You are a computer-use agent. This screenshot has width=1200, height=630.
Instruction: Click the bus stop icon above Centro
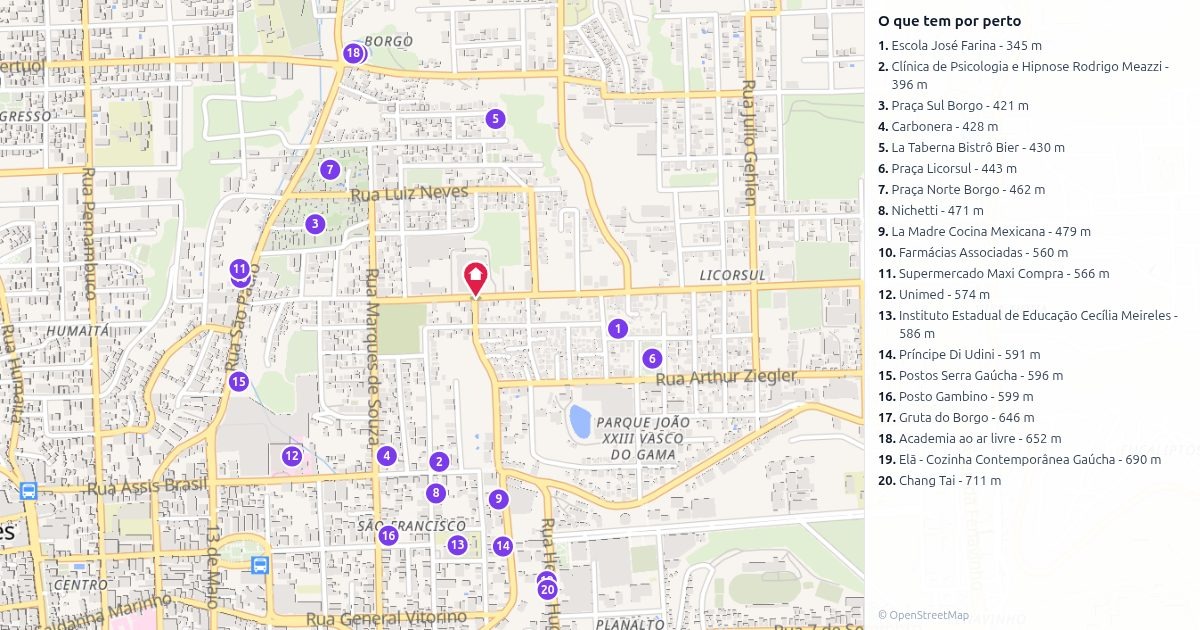pyautogui.click(x=260, y=565)
